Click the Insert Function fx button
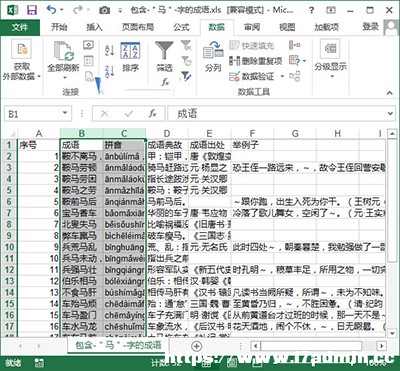This screenshot has width=400, height=371. tap(153, 114)
